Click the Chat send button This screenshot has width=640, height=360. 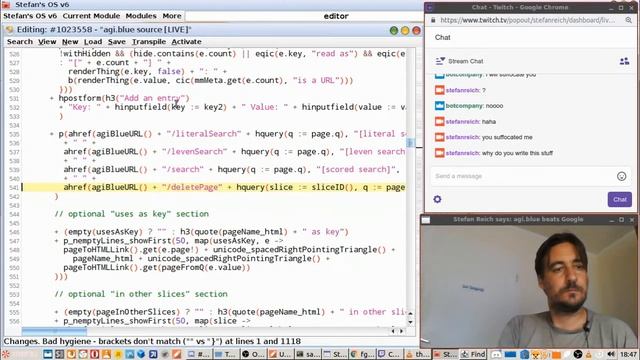(x=619, y=199)
